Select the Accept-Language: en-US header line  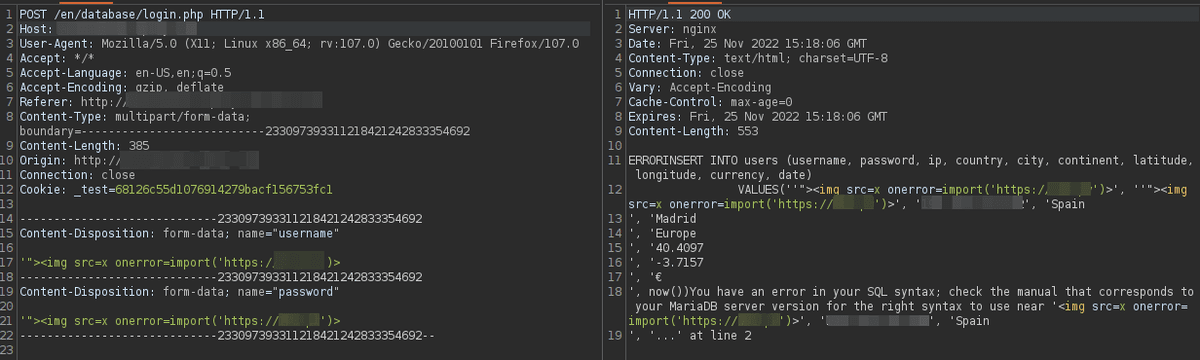coord(126,73)
